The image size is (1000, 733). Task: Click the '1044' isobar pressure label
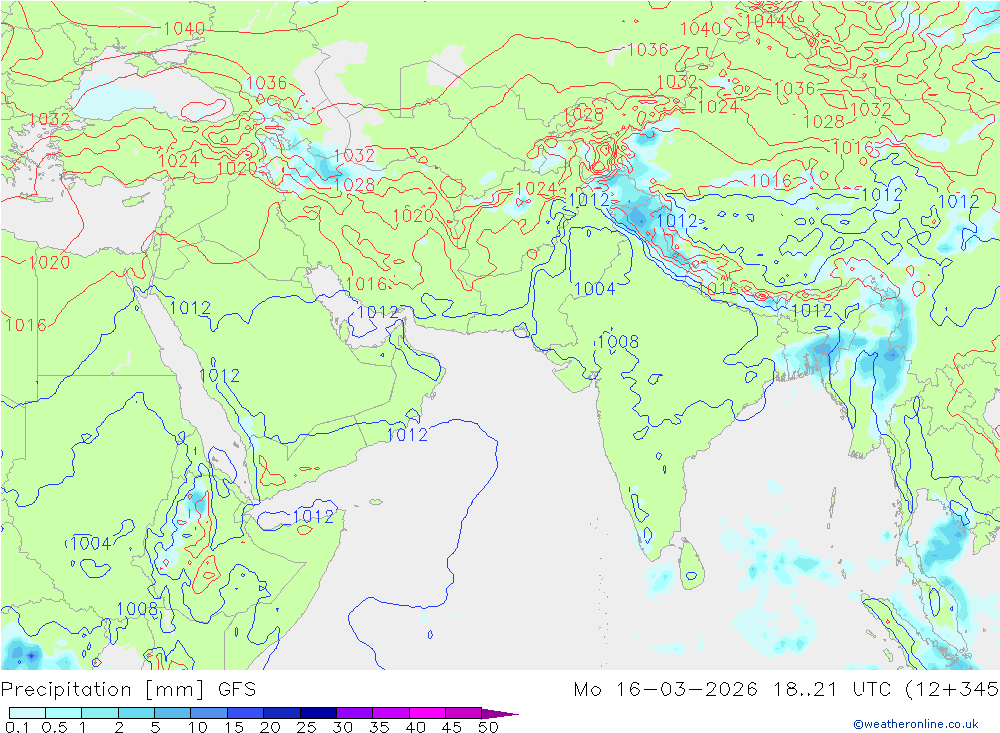[765, 20]
